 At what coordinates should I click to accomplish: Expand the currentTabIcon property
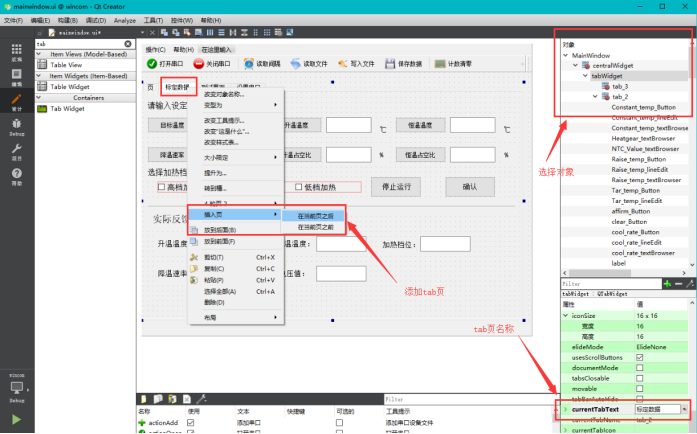click(565, 430)
